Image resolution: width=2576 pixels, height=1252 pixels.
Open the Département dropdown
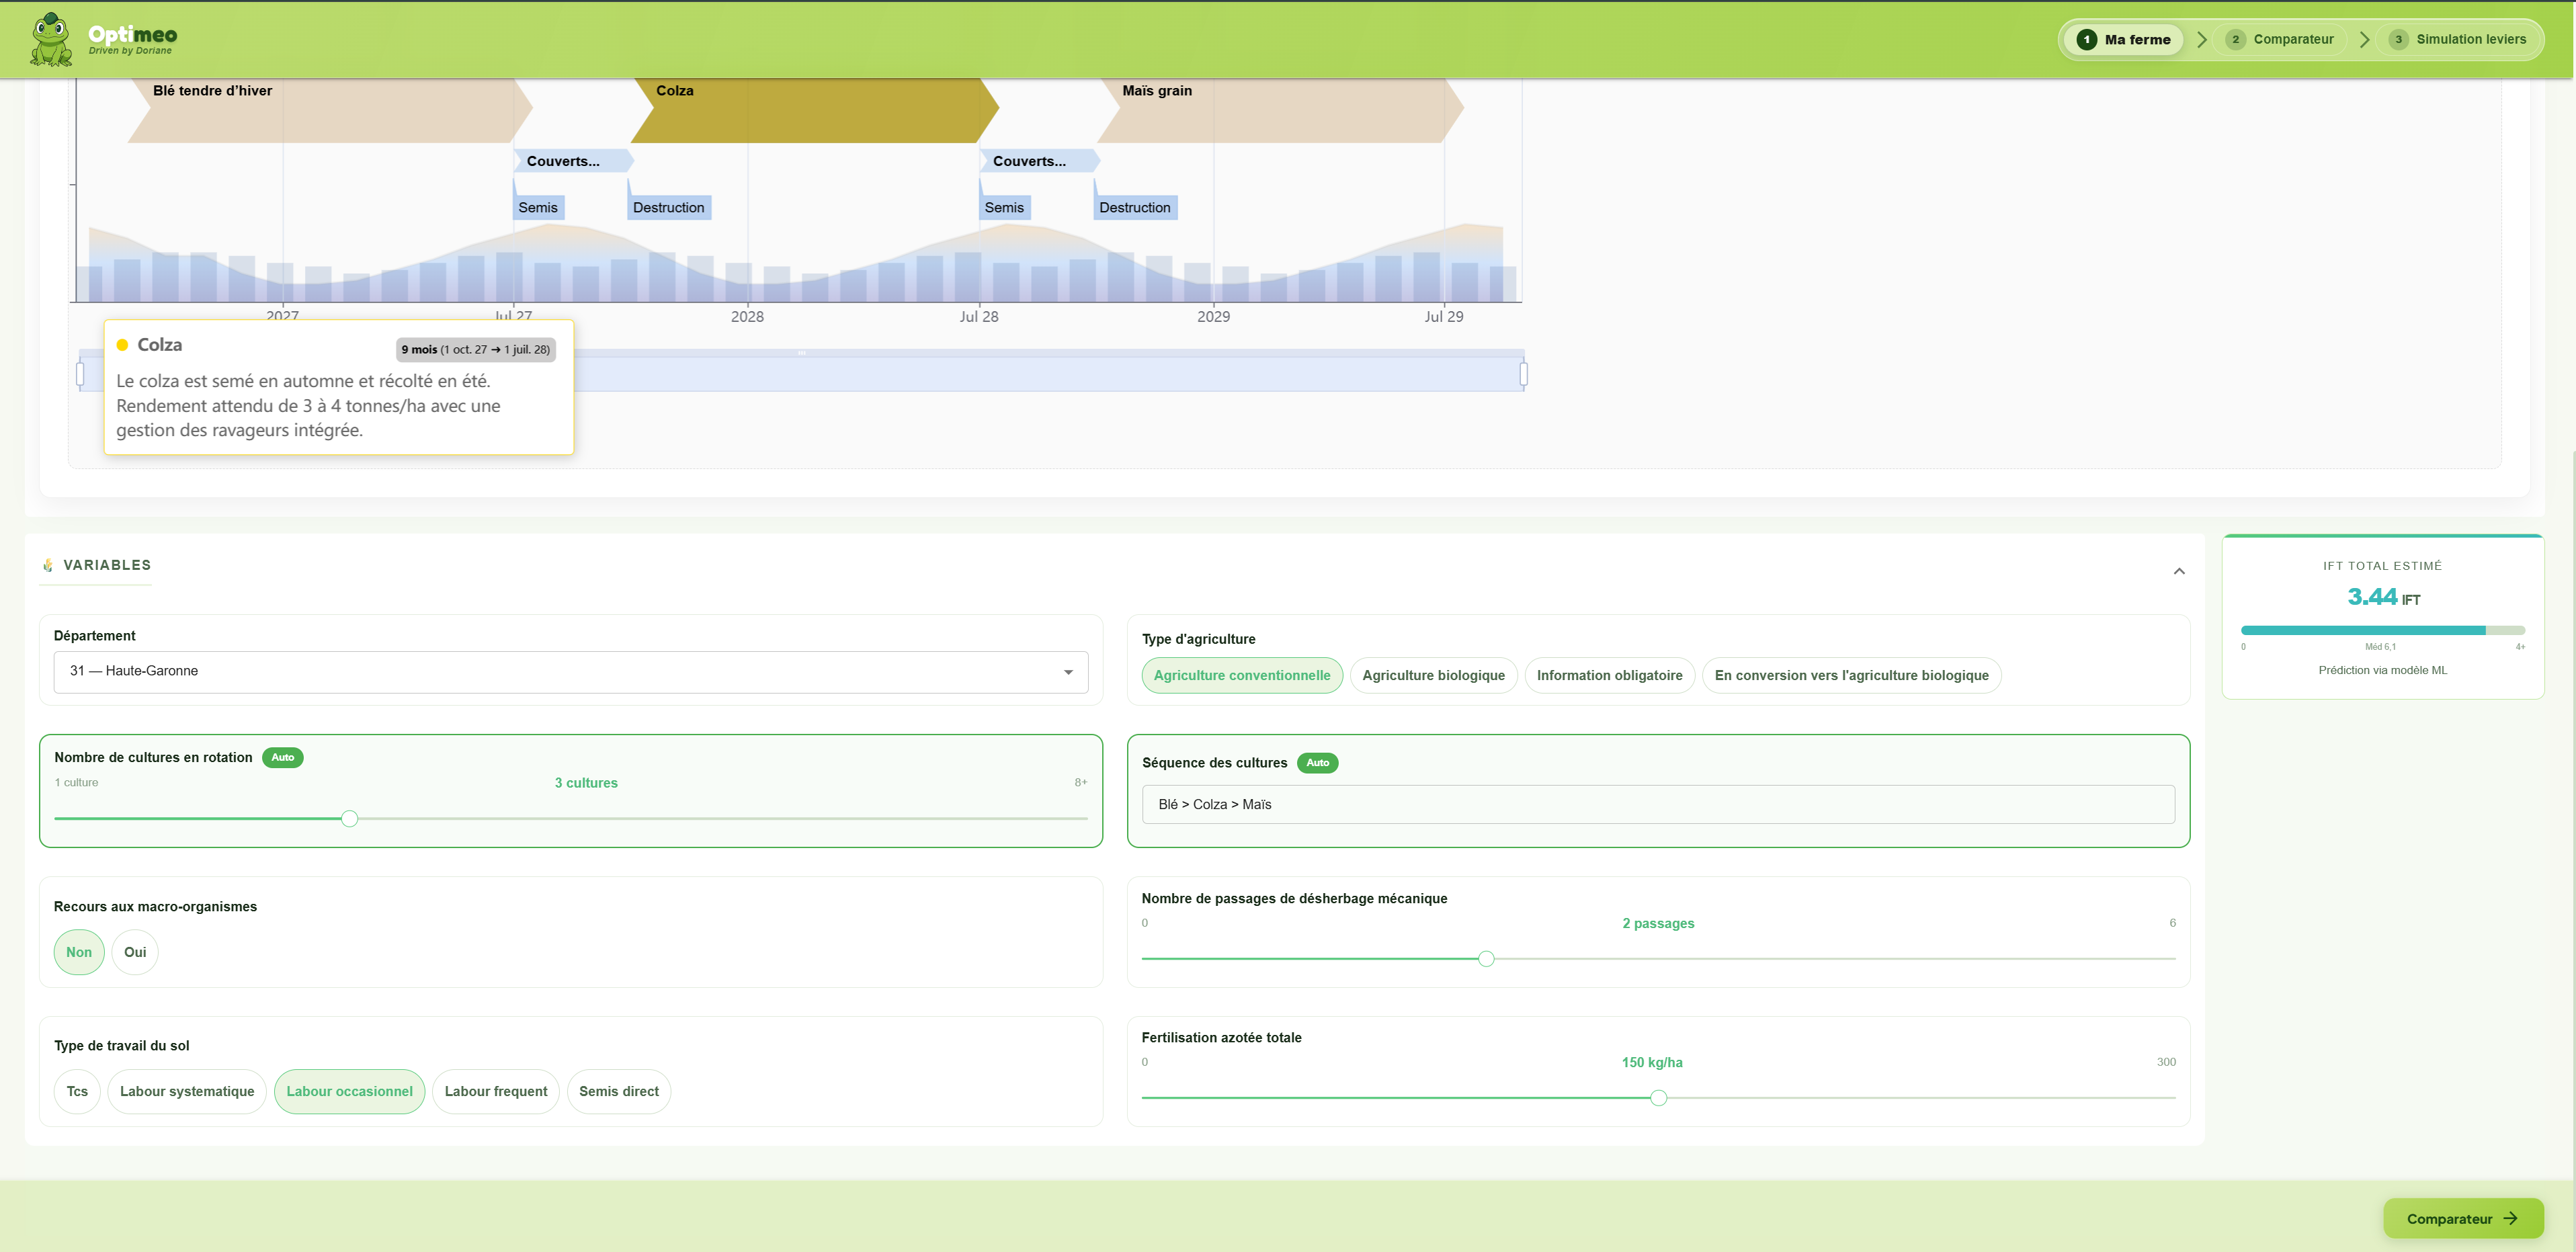tap(570, 672)
